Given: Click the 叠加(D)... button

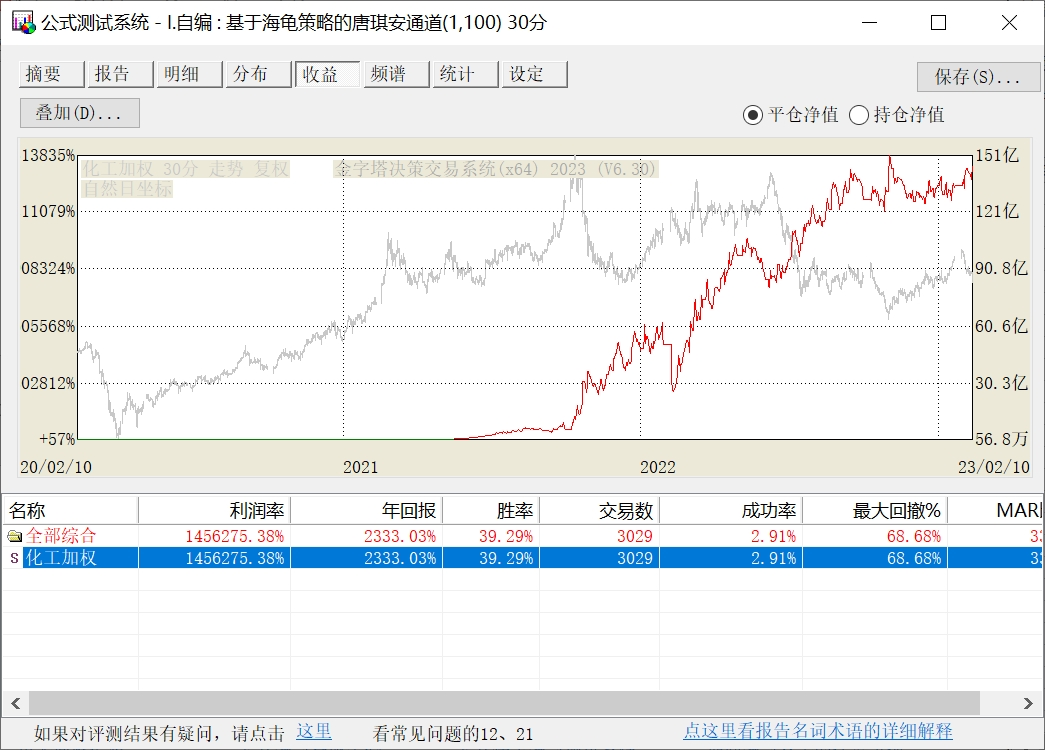Looking at the screenshot, I should [x=79, y=113].
